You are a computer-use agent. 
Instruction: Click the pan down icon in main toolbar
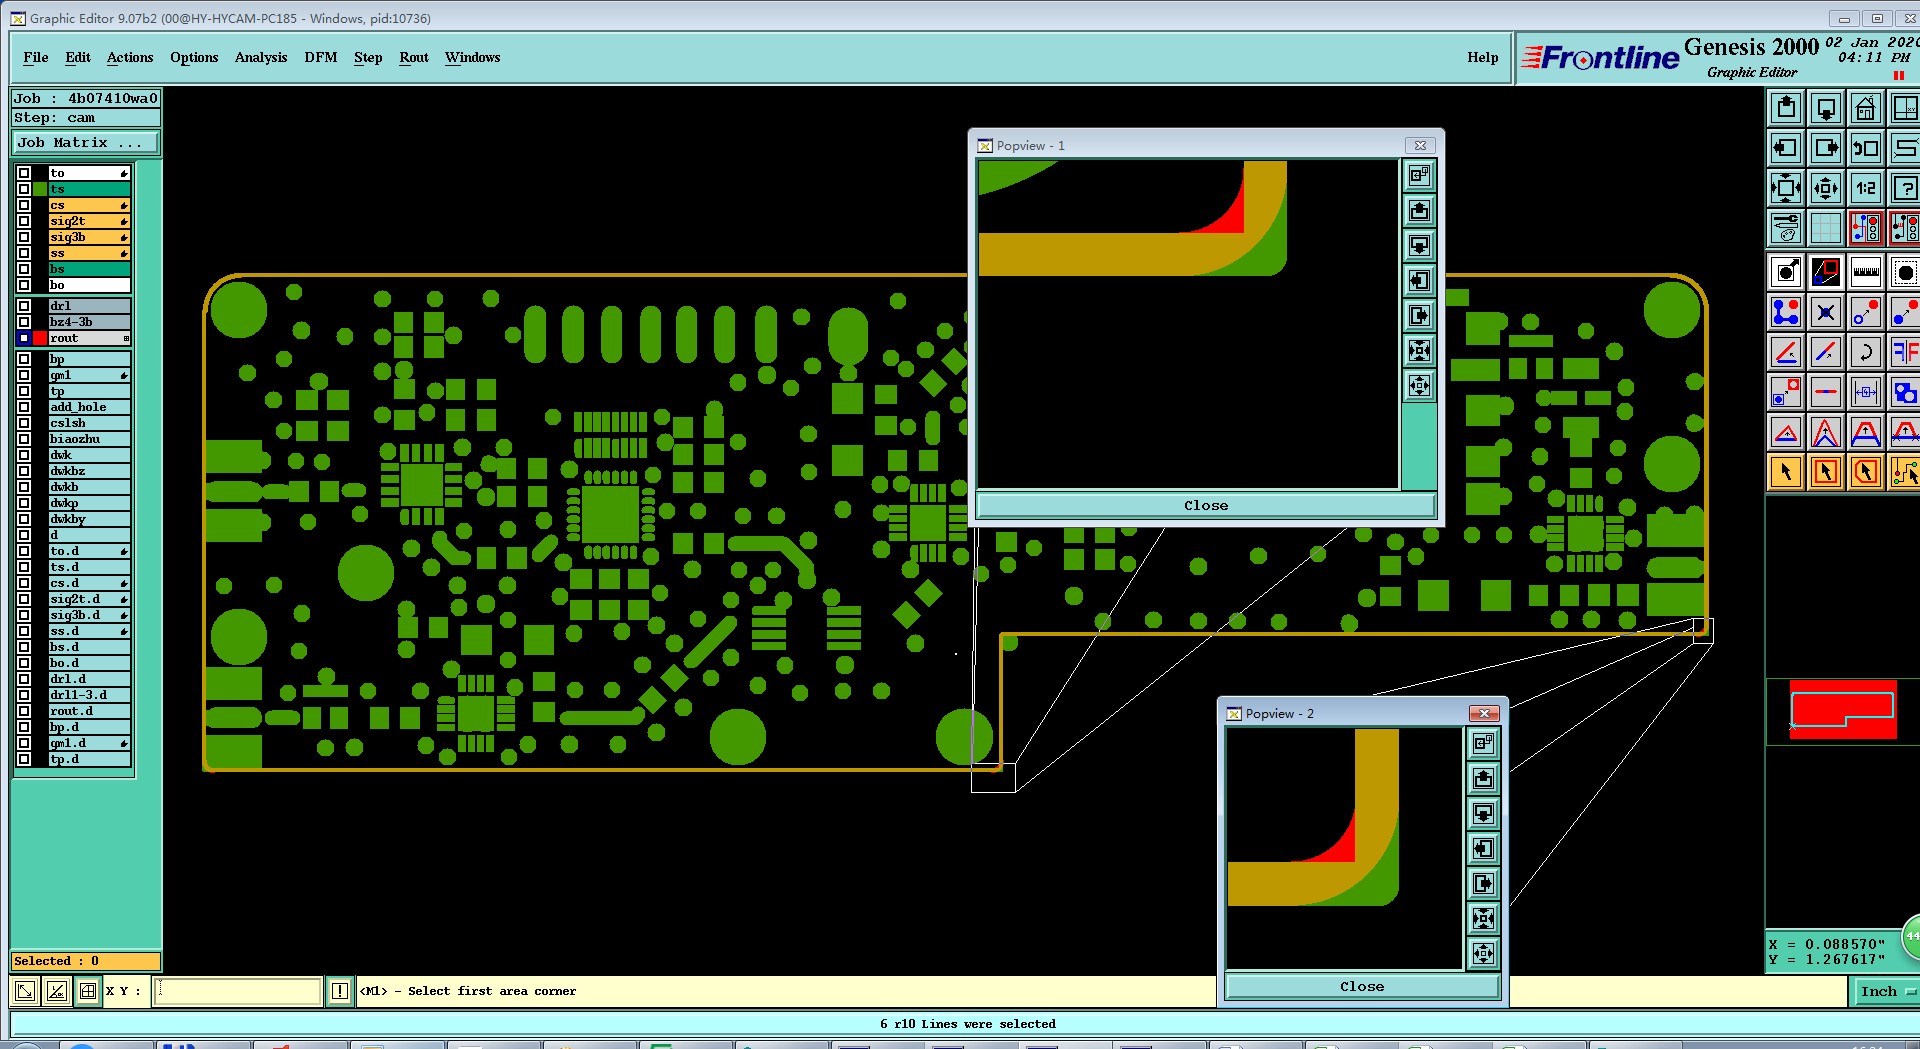[1826, 108]
